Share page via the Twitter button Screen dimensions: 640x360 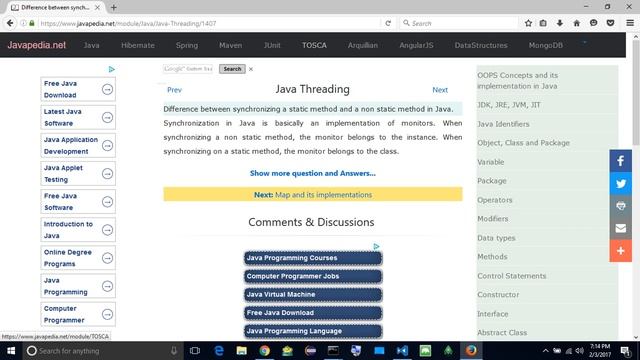[621, 183]
